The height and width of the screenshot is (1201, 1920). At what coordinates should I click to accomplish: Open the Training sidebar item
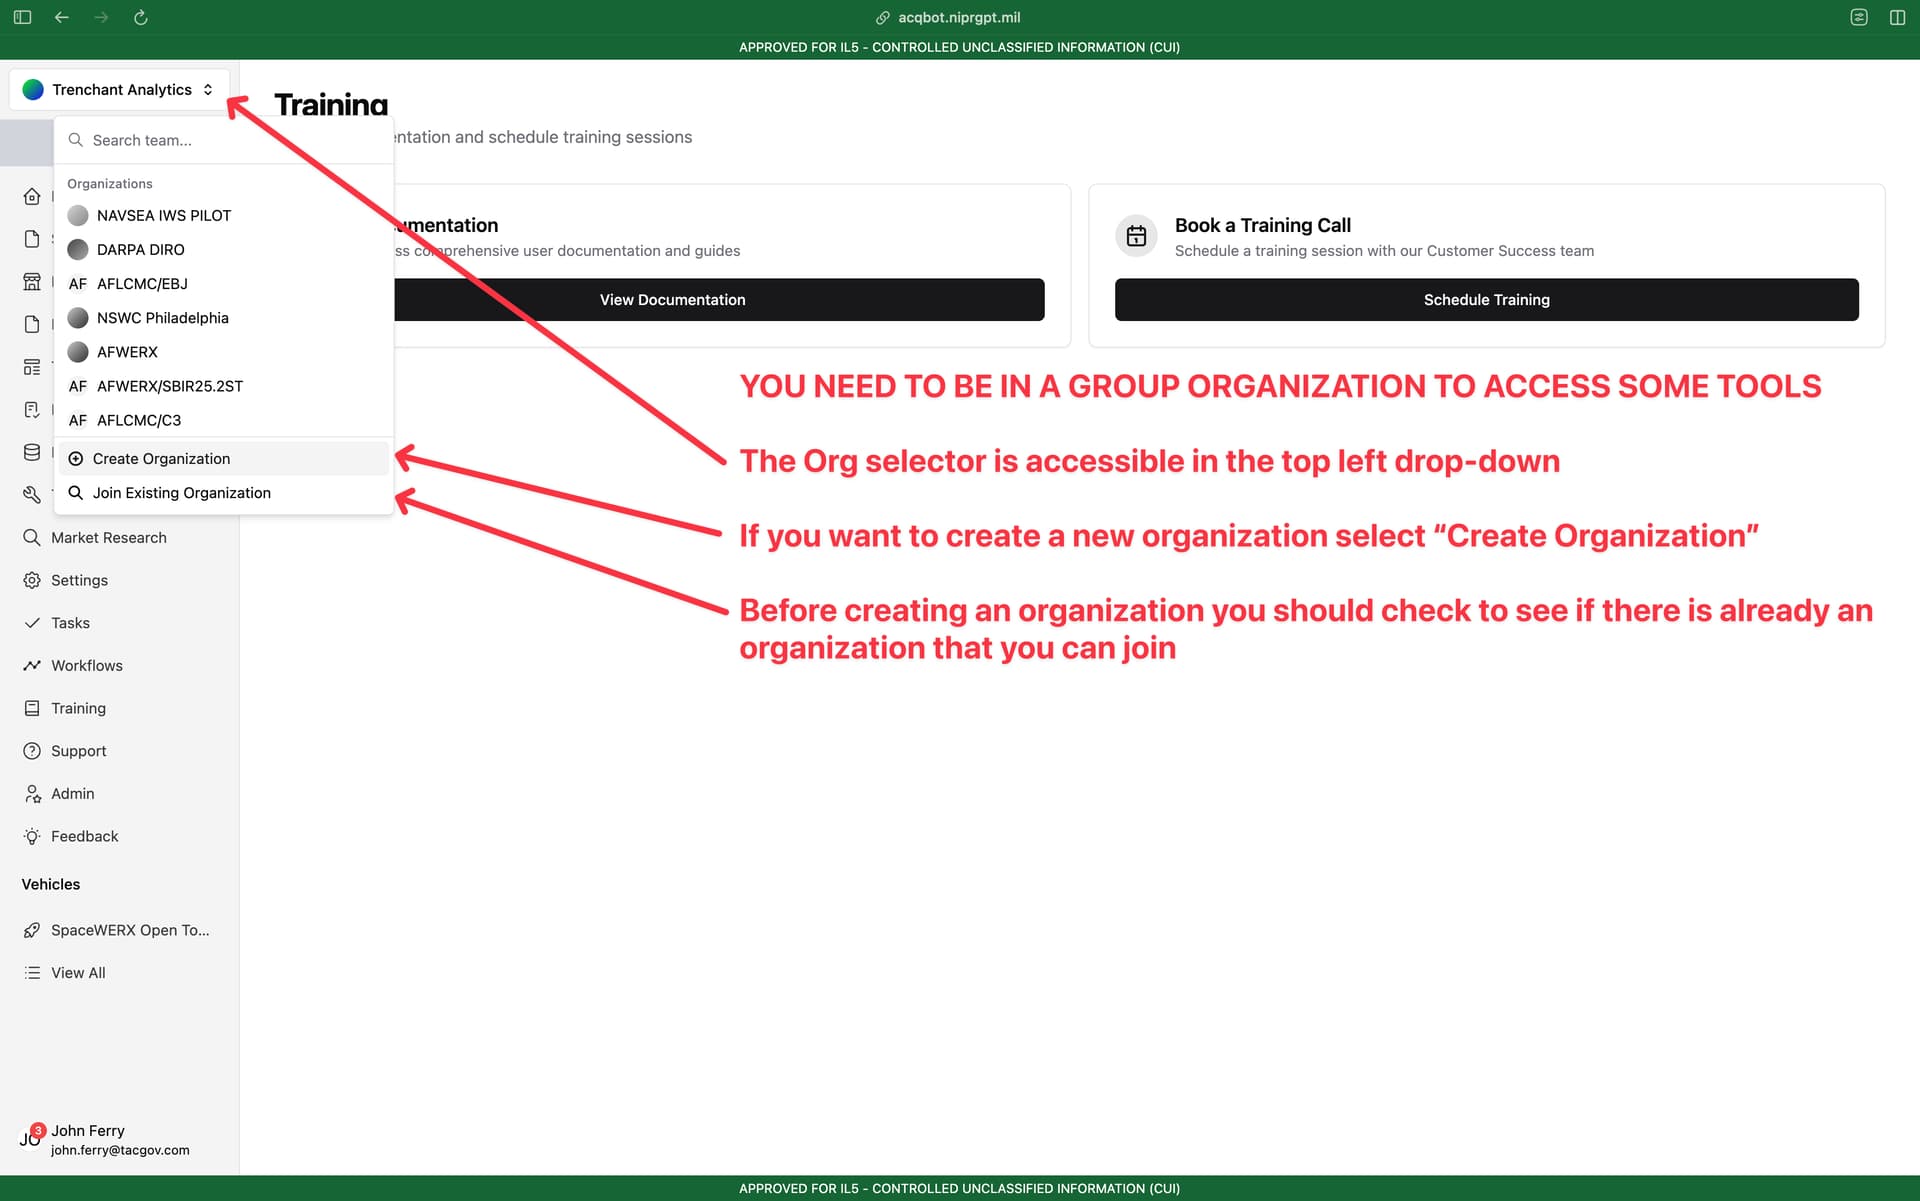tap(78, 709)
